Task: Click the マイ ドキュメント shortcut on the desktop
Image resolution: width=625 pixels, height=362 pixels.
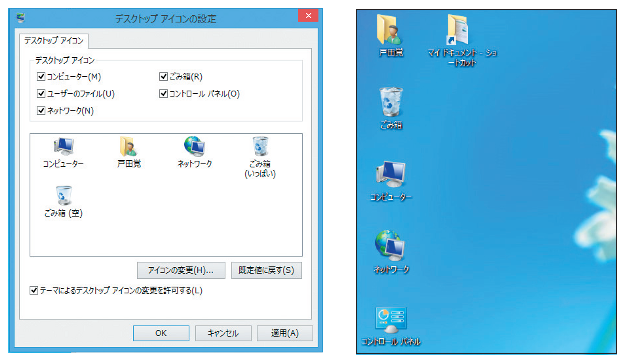Action: [462, 40]
